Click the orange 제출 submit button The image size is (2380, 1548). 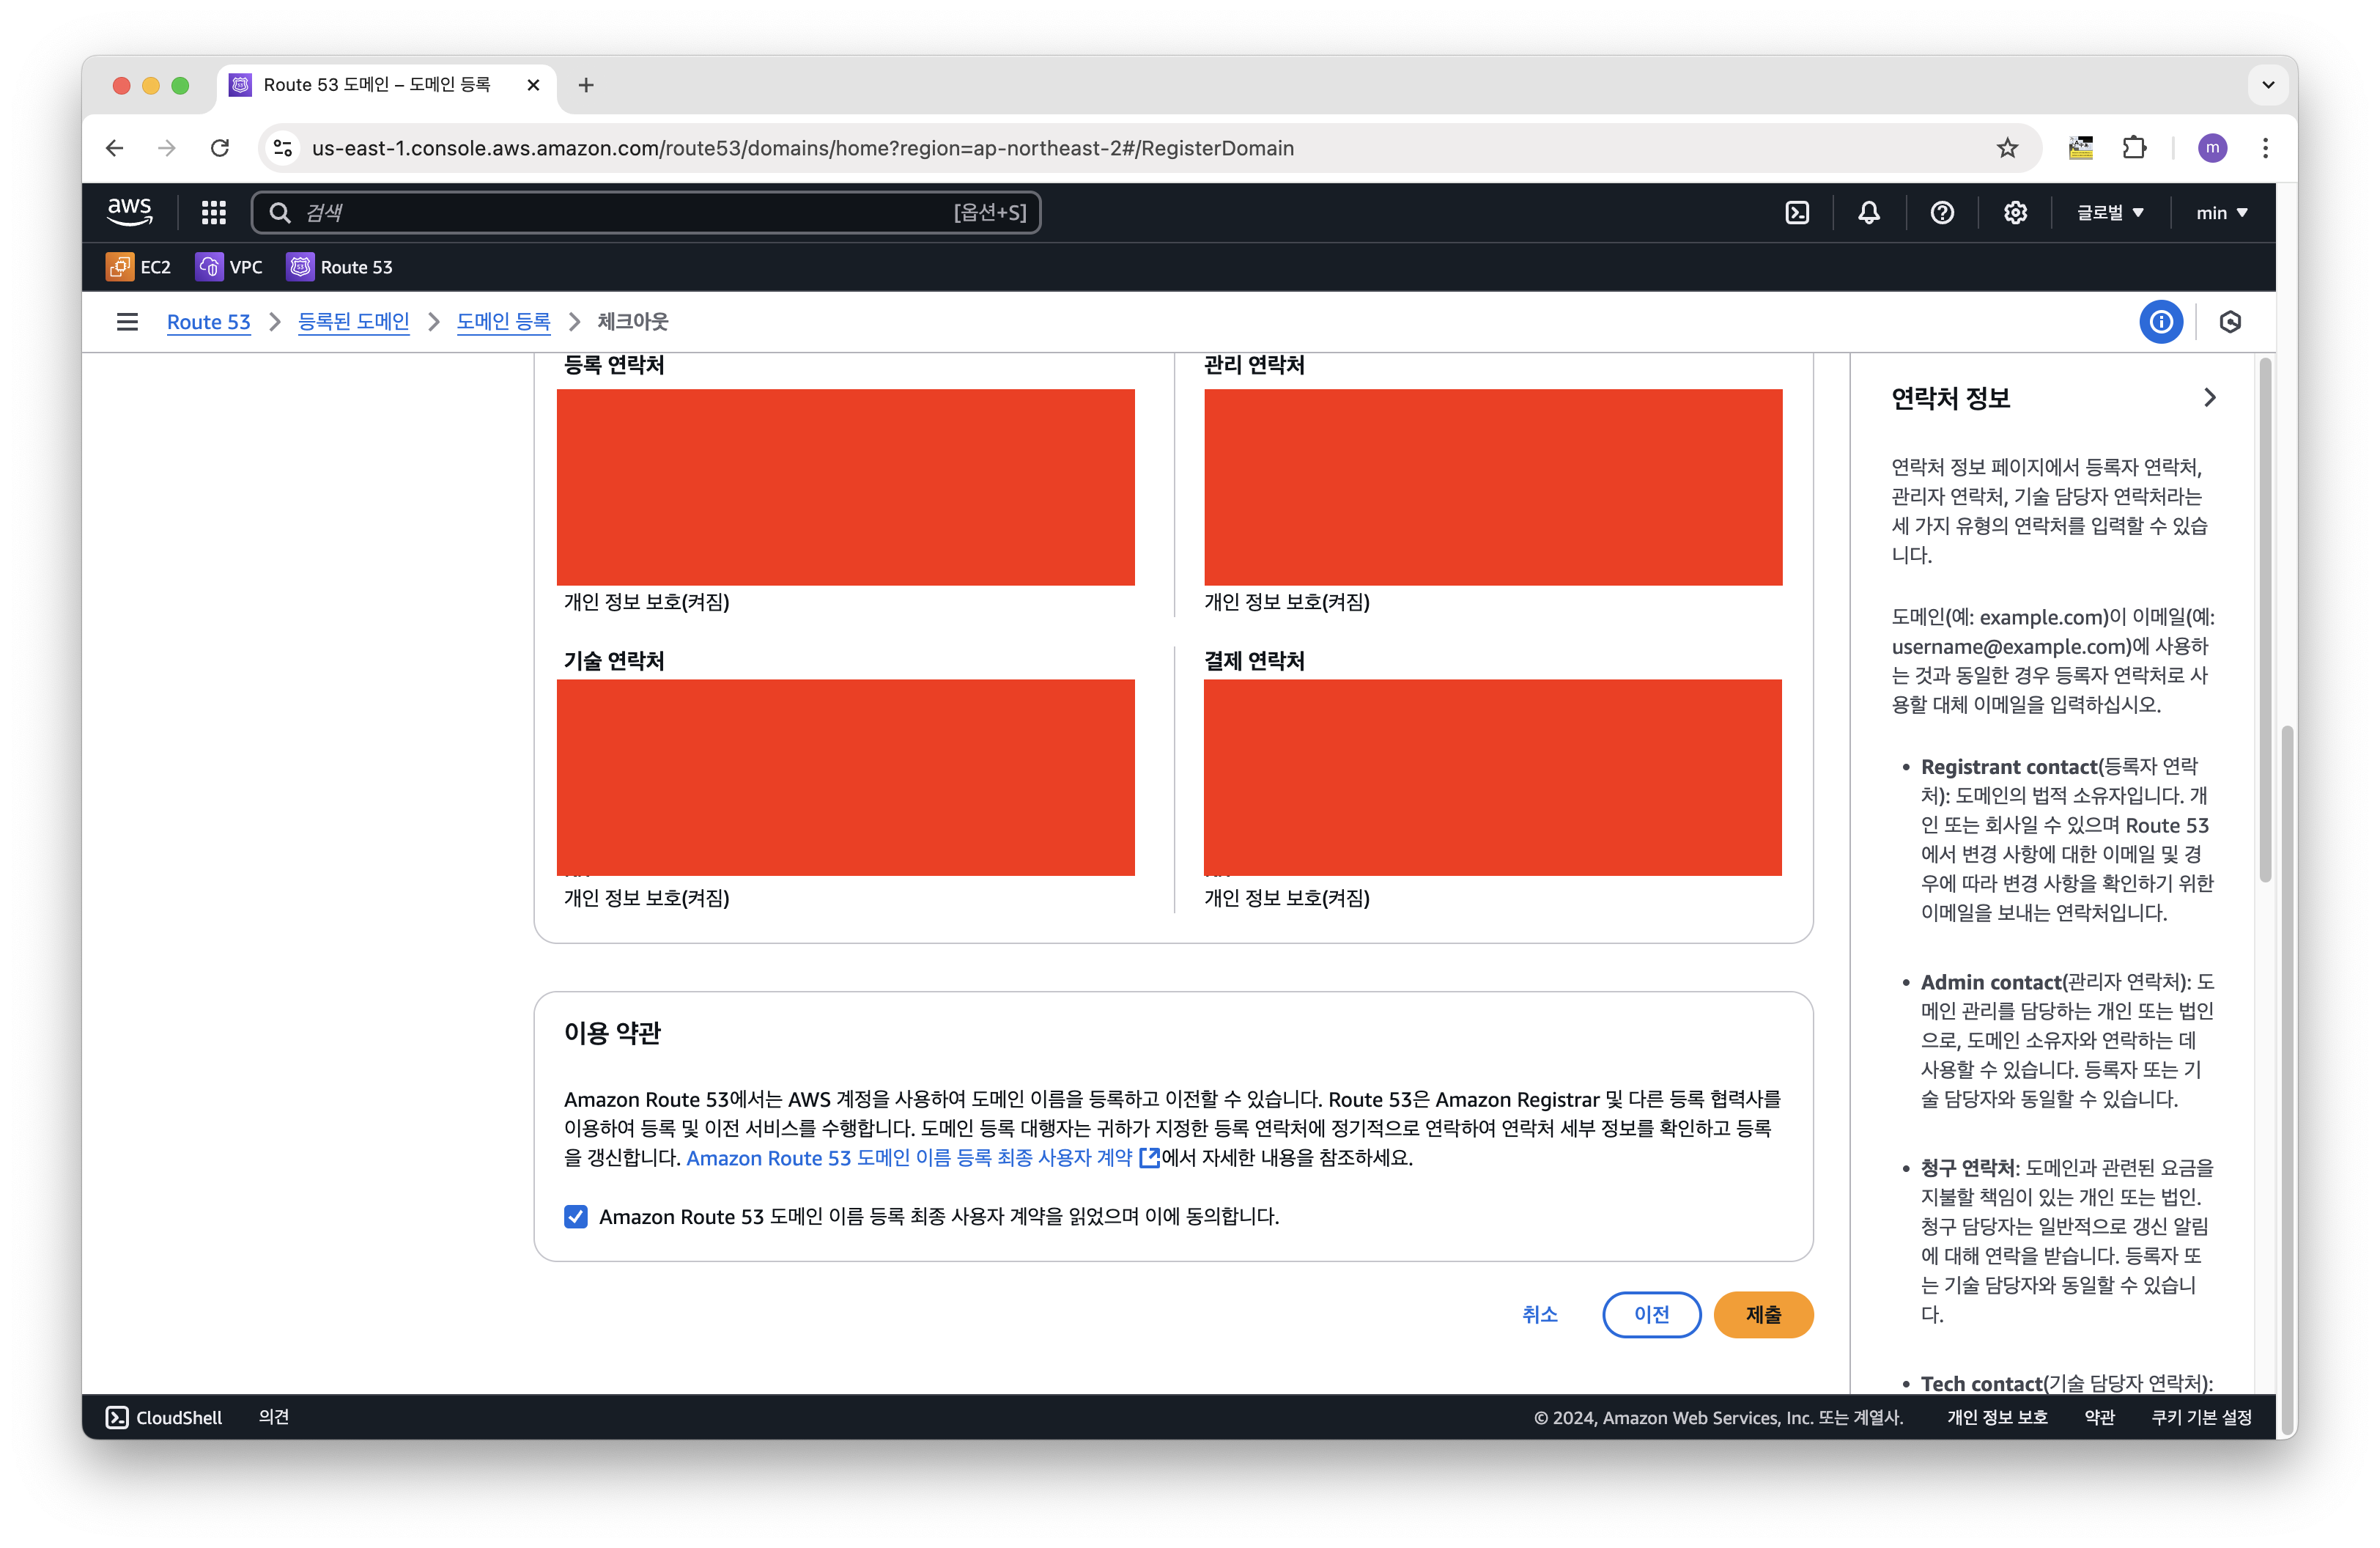(x=1762, y=1314)
